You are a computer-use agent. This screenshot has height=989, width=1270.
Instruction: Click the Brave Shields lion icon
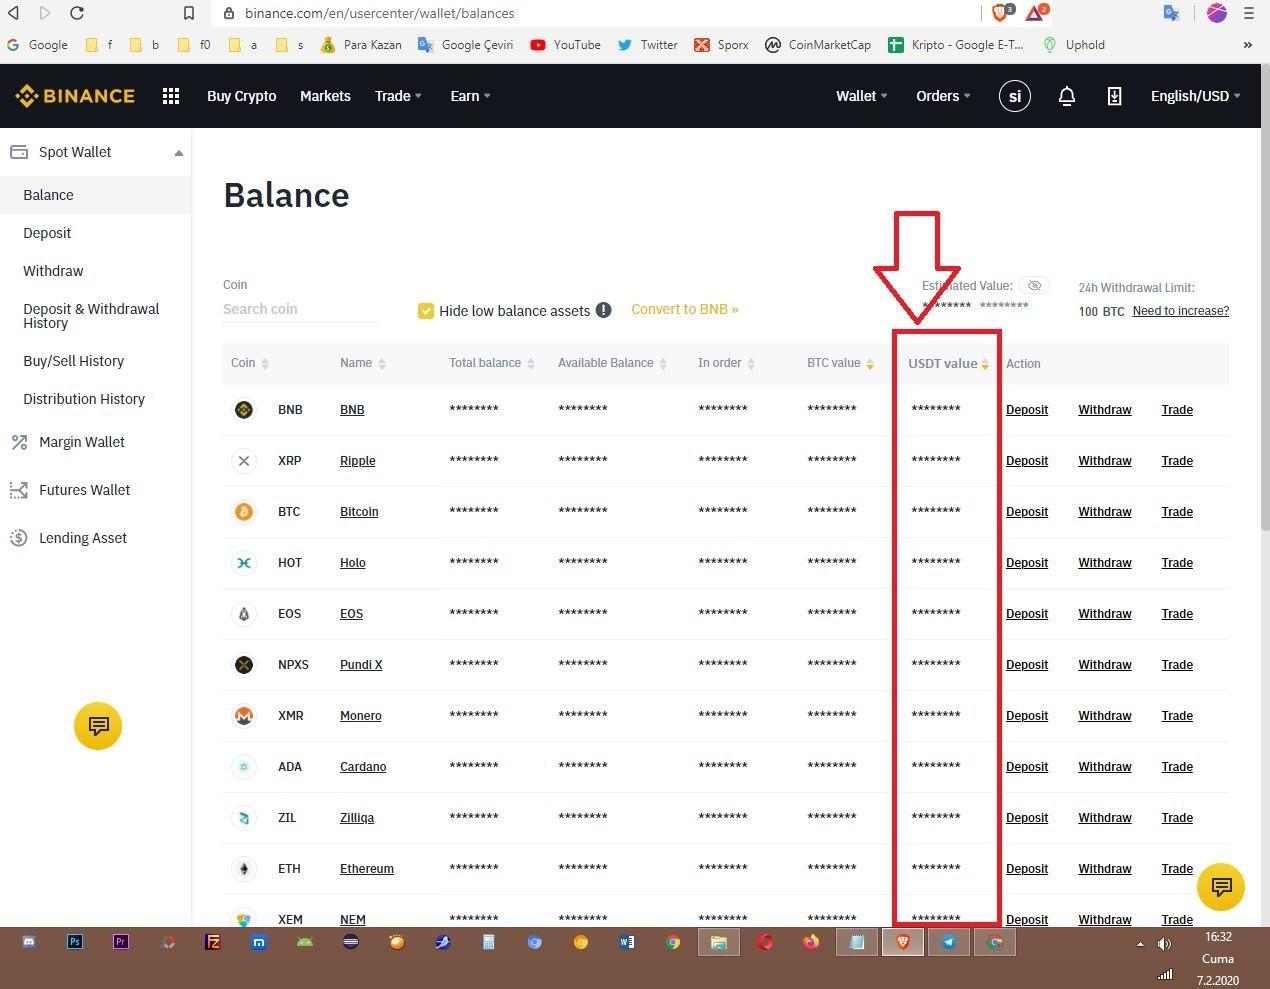[x=1001, y=13]
